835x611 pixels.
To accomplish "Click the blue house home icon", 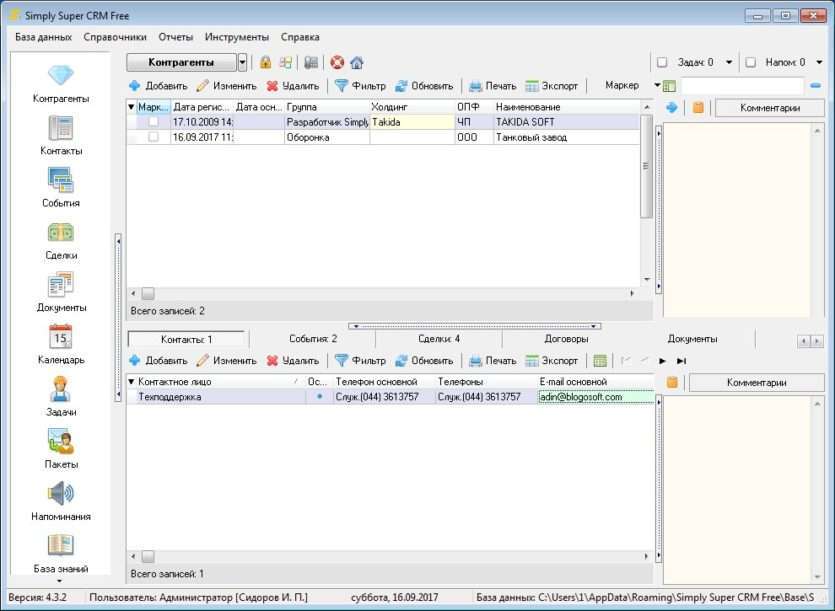I will (357, 62).
